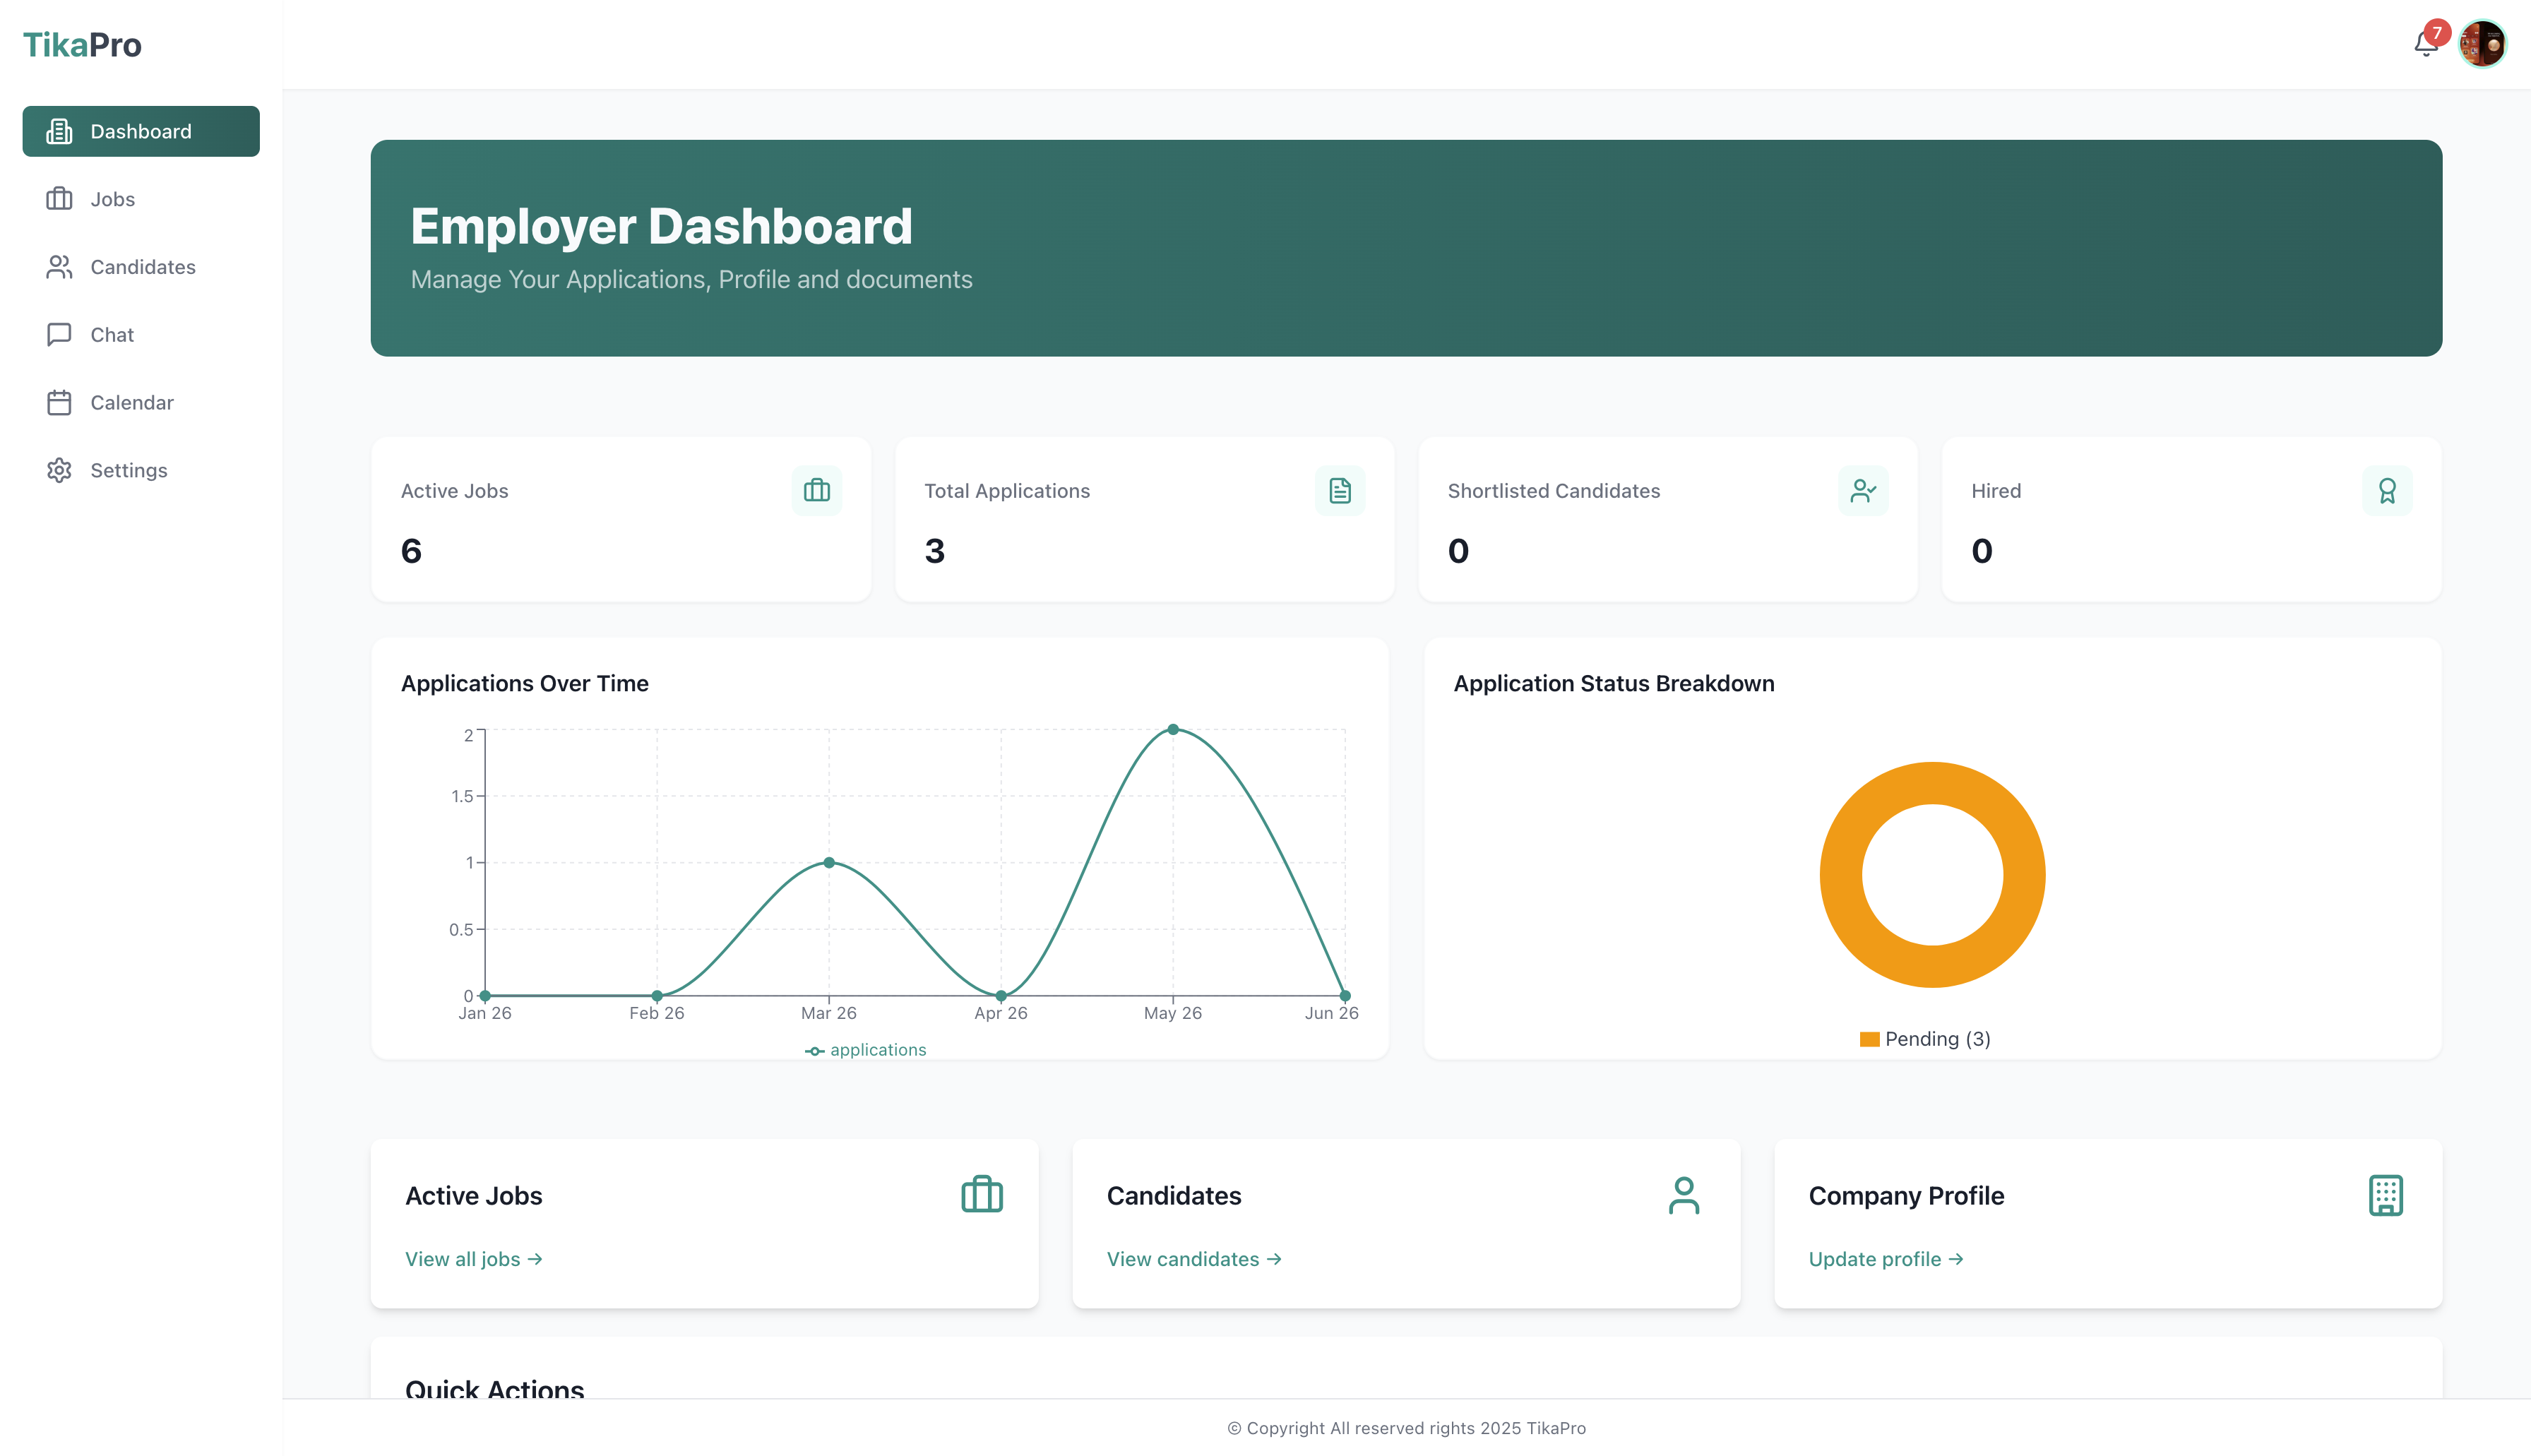
Task: Click the TikaPro logo
Action: pos(82,45)
